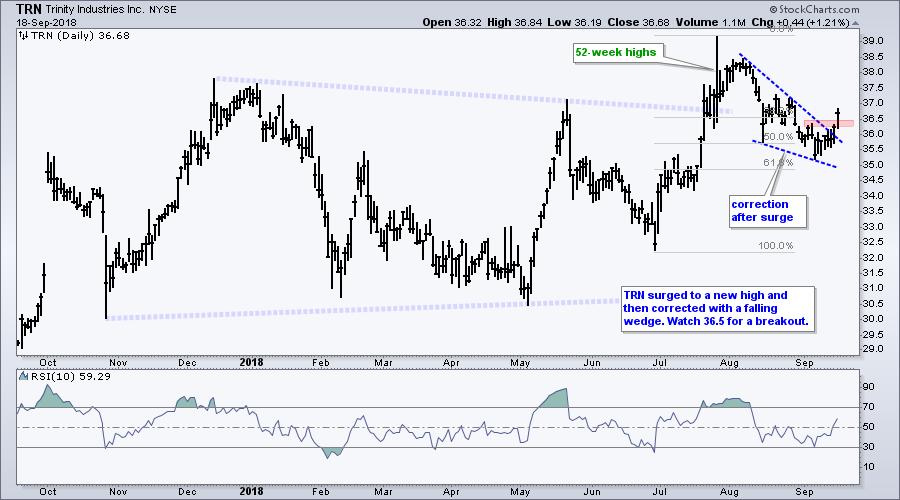900x500 pixels.
Task: Click the 33.0 price axis label
Action: coord(872,227)
